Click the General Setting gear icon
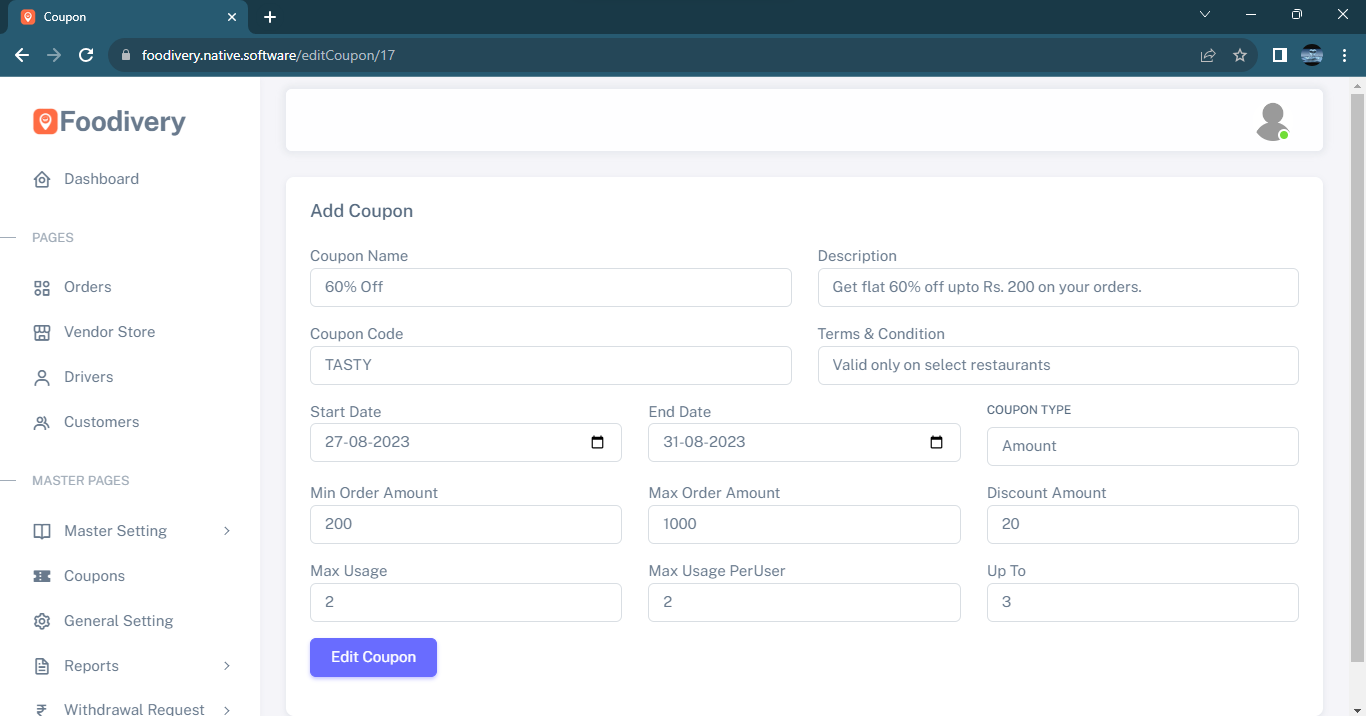1366x716 pixels. 42,622
